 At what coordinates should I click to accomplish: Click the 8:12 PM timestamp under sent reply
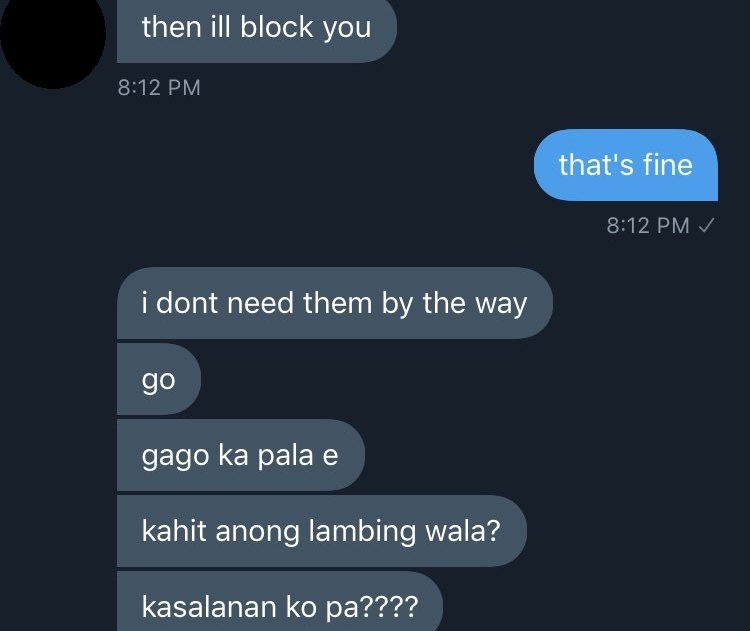click(x=648, y=225)
